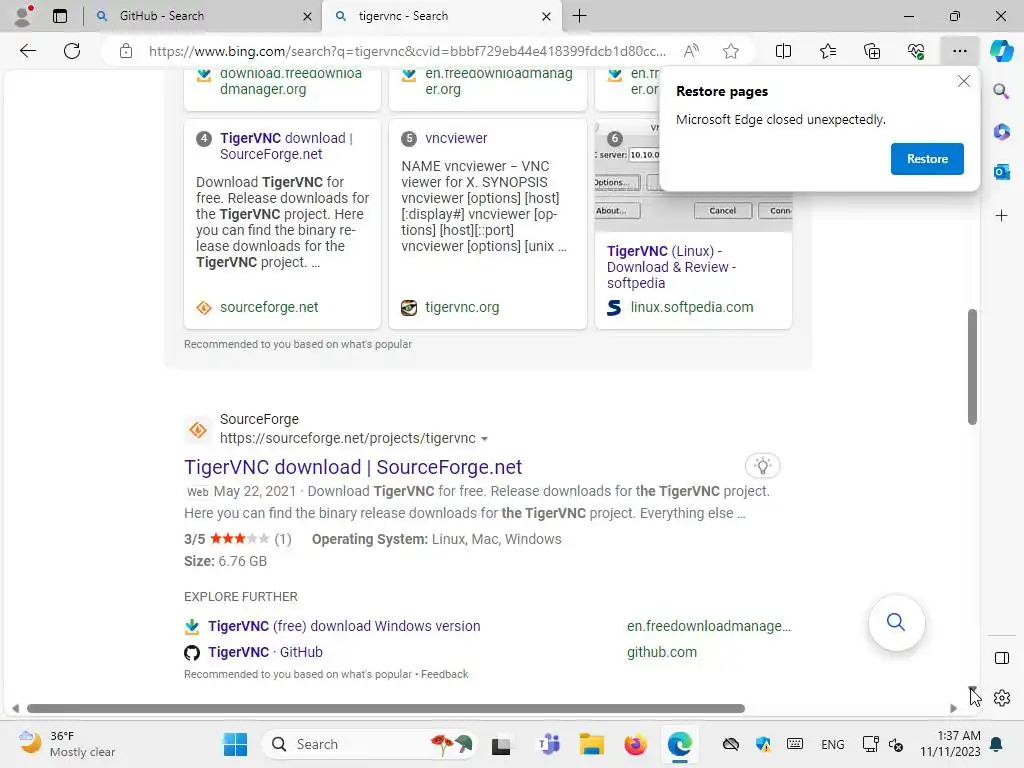
Task: Open Copilot sidebar icon
Action: pyautogui.click(x=1001, y=51)
